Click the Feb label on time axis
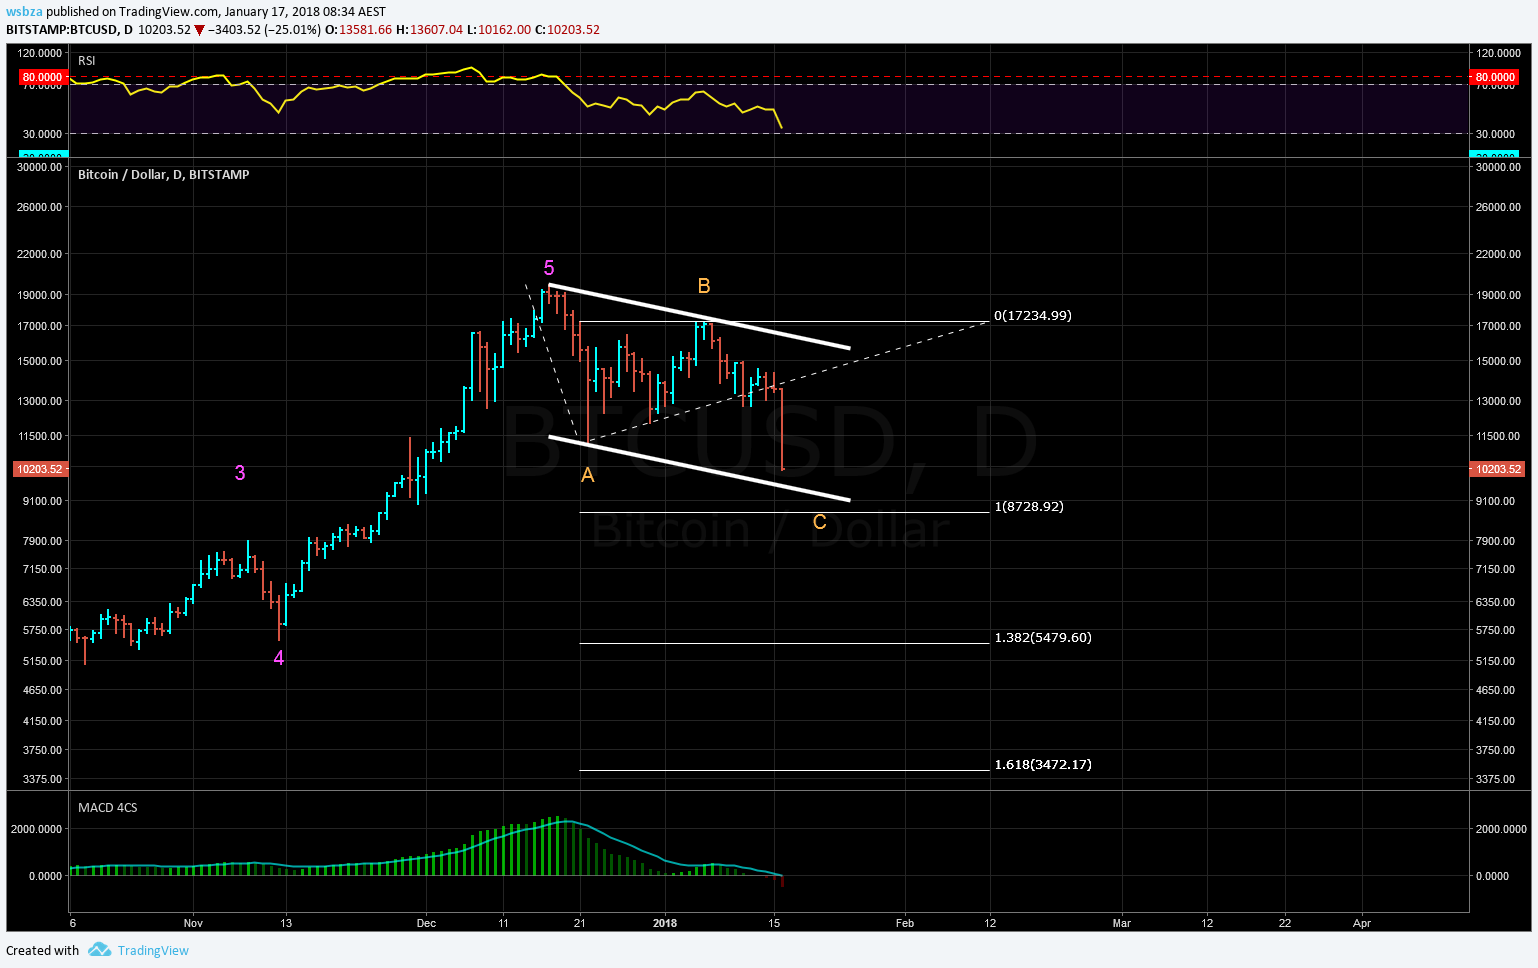Viewport: 1538px width, 968px height. click(x=905, y=923)
